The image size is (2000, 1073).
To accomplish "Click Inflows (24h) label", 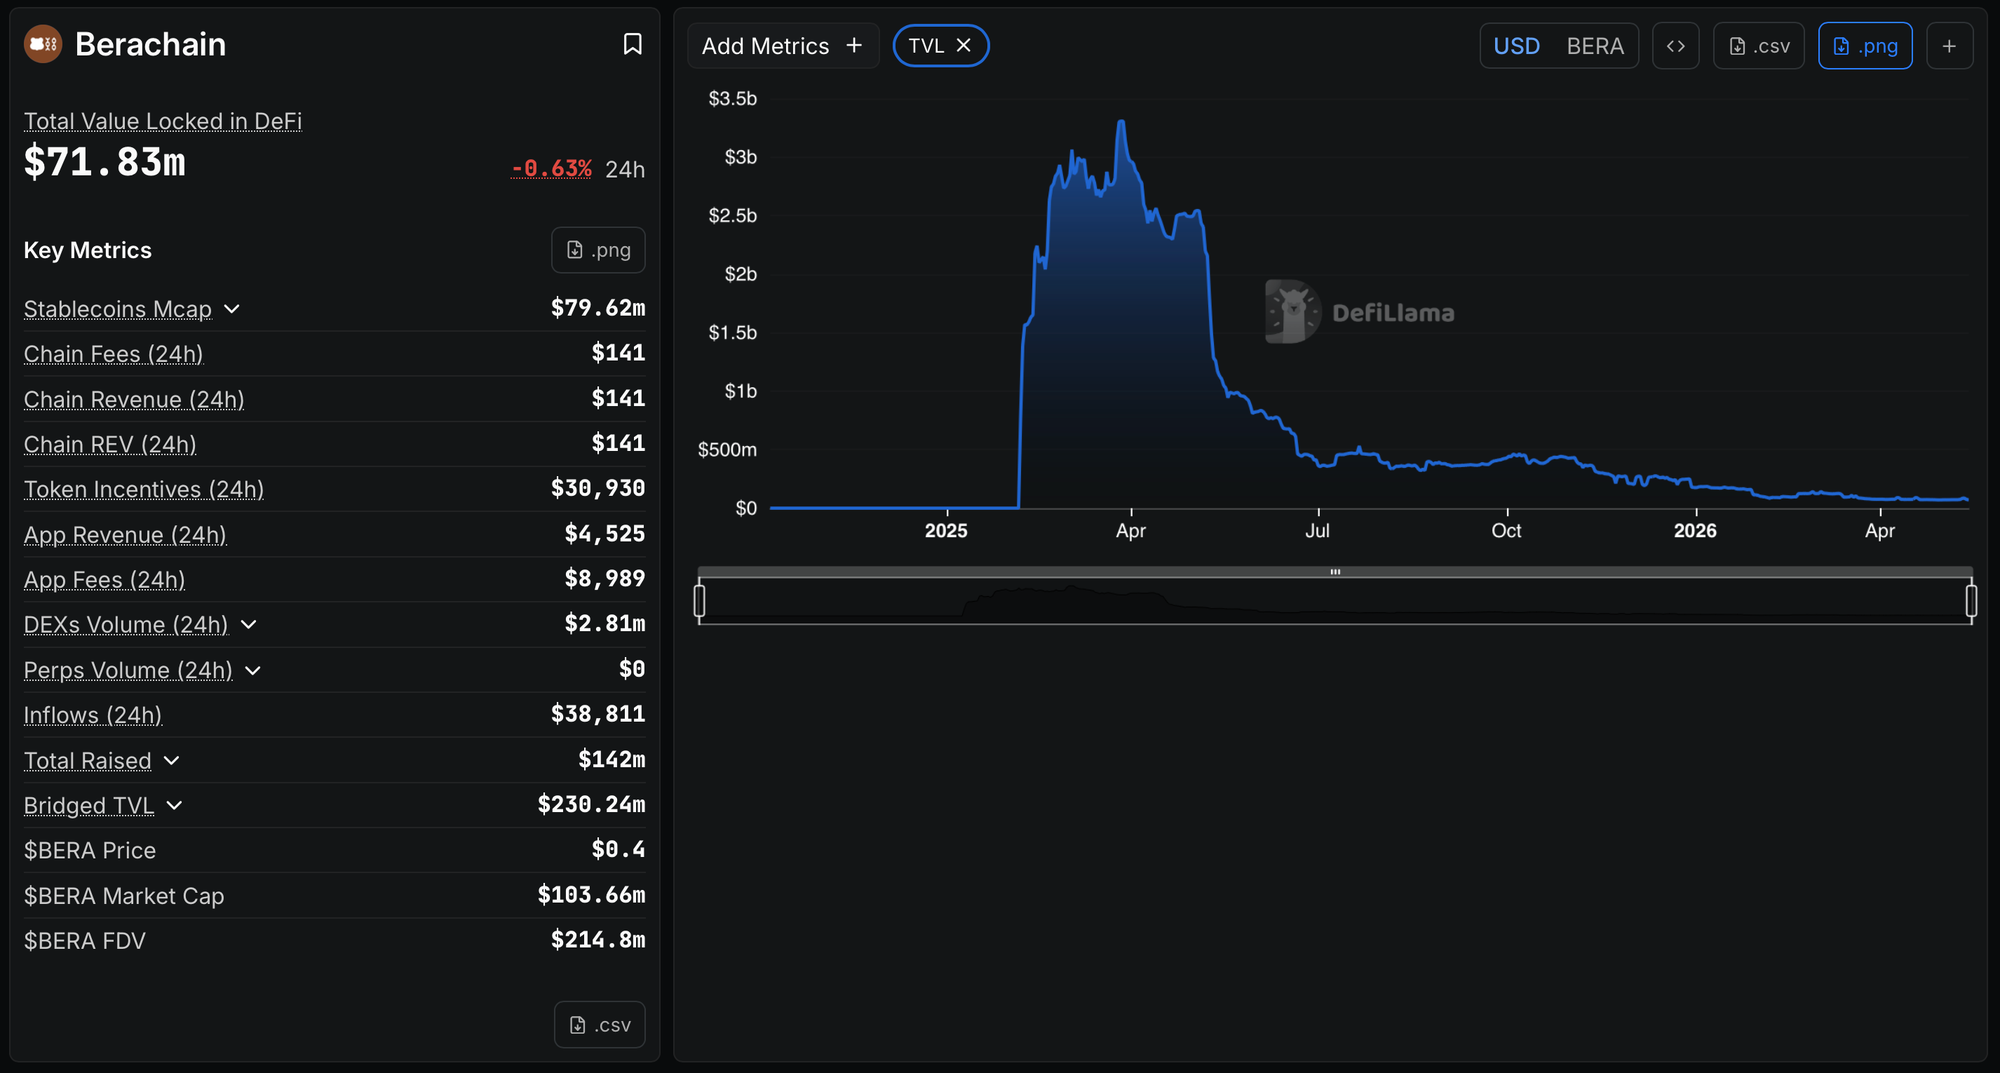I will [93, 715].
